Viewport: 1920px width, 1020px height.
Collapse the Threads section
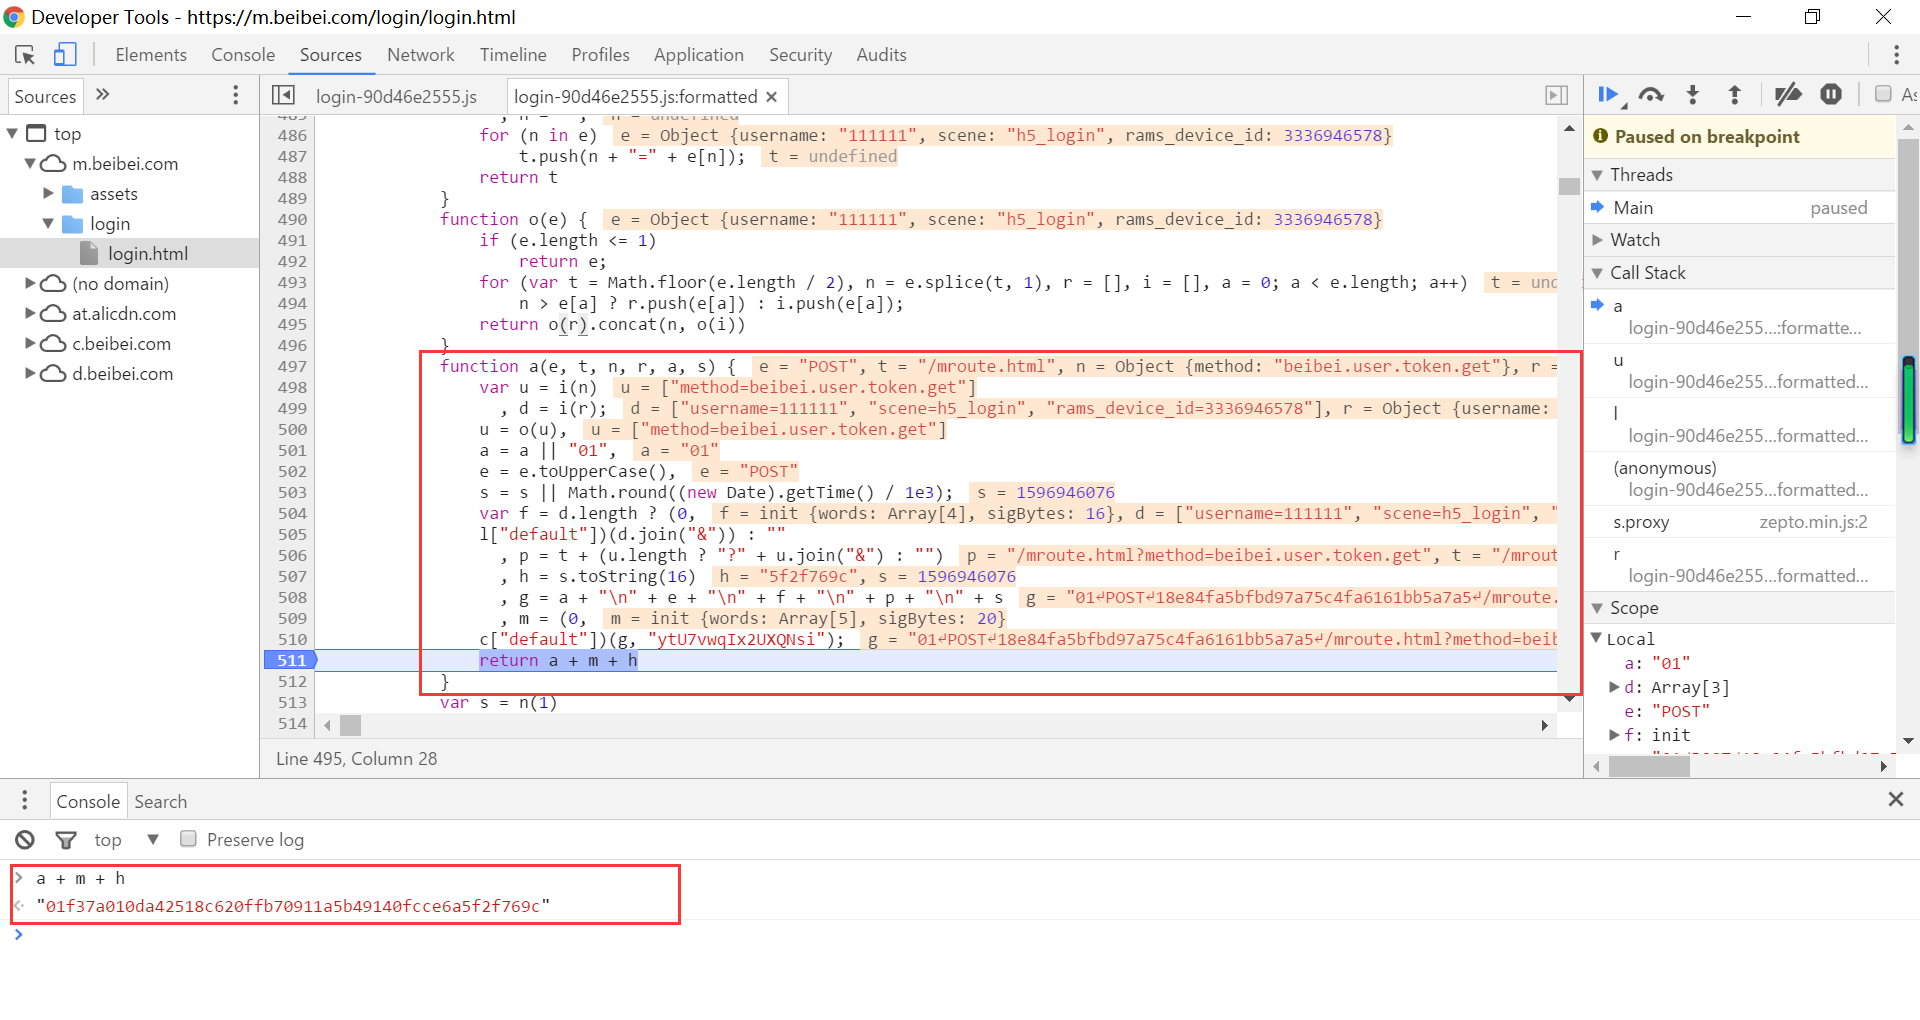coord(1597,175)
